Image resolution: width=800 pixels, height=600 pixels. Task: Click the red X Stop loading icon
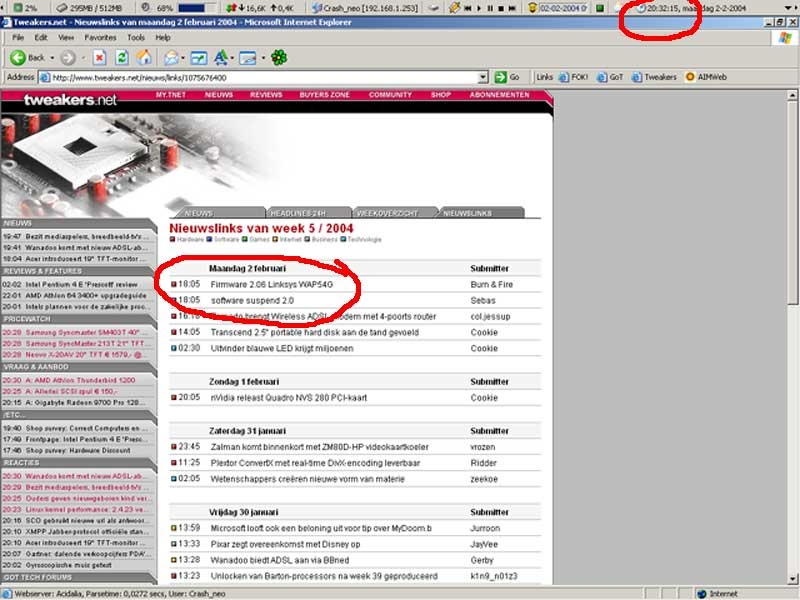99,58
